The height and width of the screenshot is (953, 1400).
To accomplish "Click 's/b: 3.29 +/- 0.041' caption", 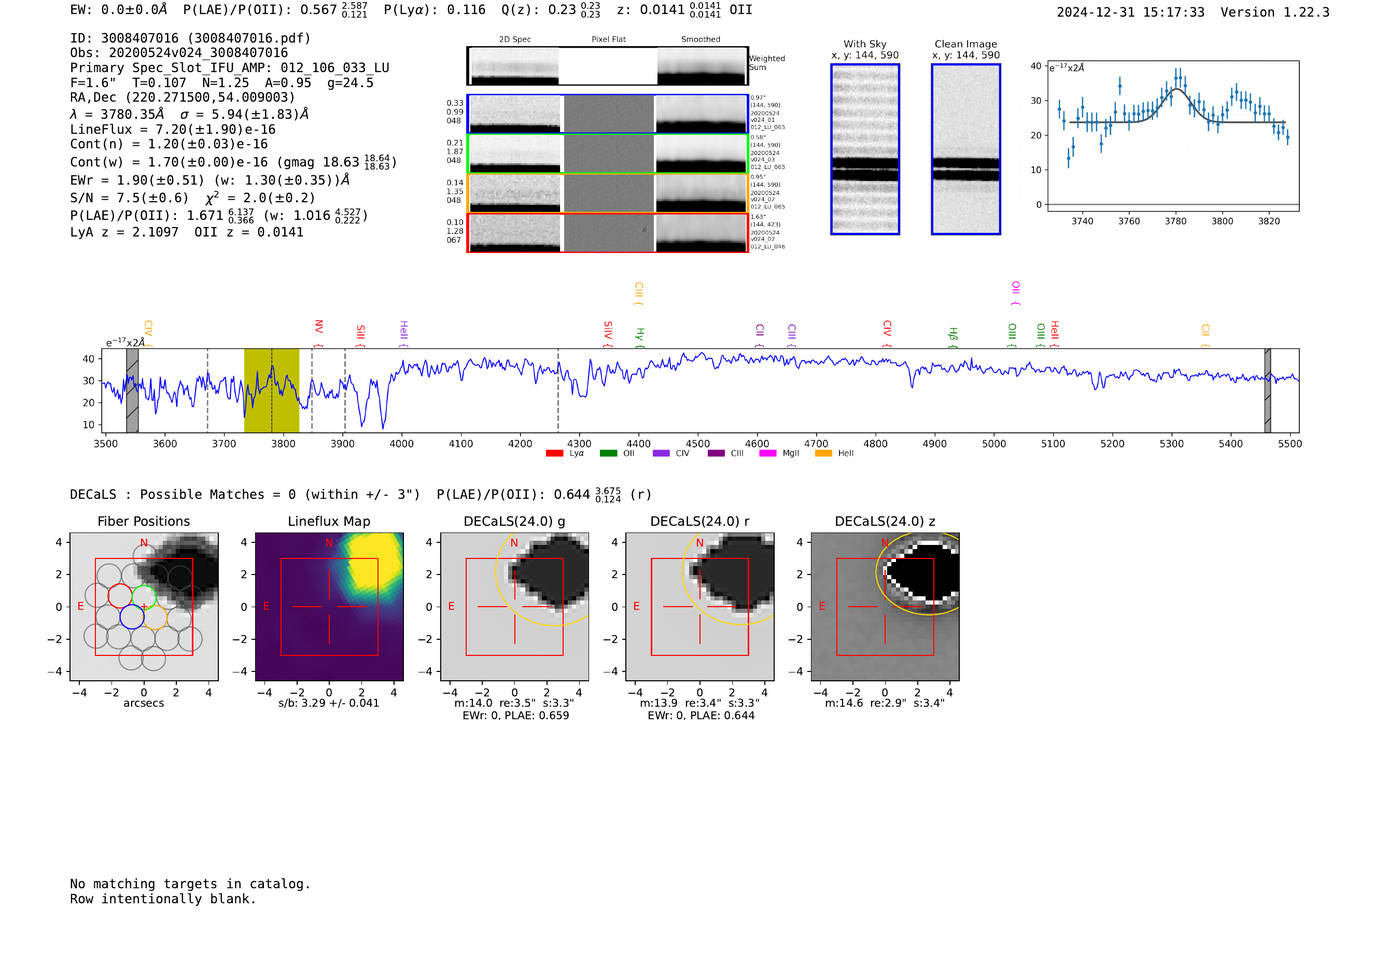I will [x=329, y=703].
